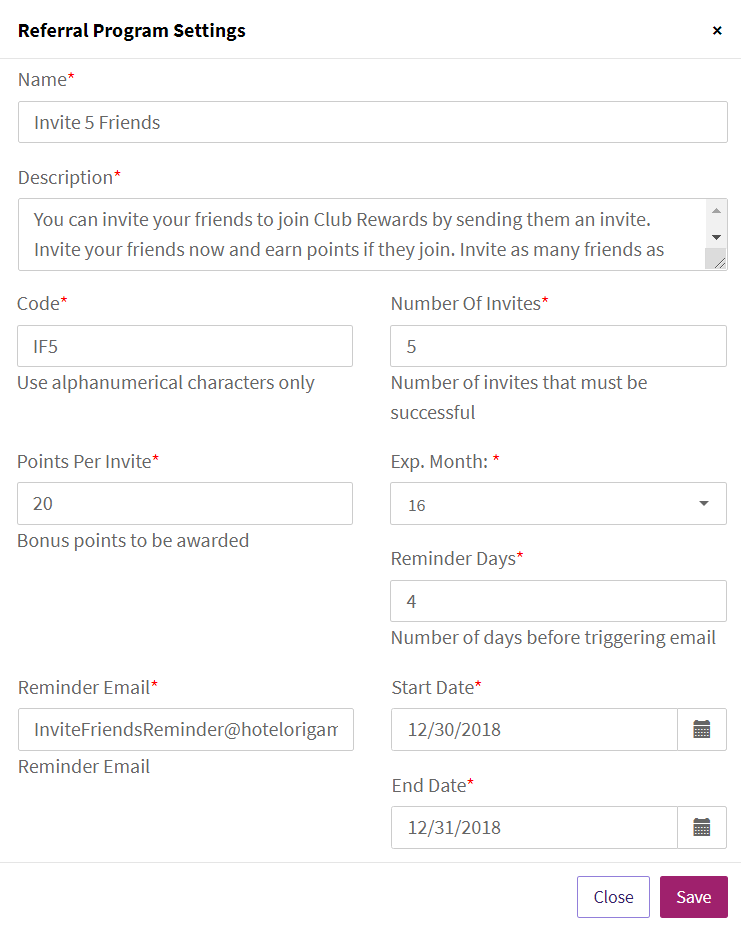The width and height of the screenshot is (741, 930).
Task: Click the Referral Program Settings title
Action: point(132,30)
